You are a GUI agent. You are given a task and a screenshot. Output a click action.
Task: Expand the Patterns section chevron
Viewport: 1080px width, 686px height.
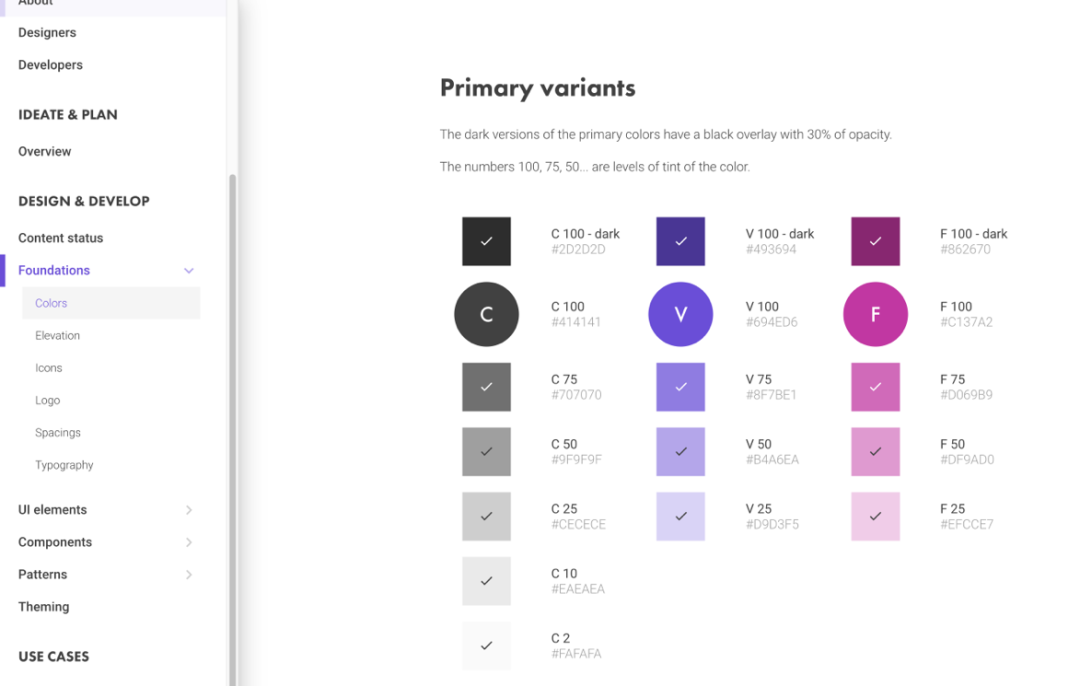(x=188, y=575)
